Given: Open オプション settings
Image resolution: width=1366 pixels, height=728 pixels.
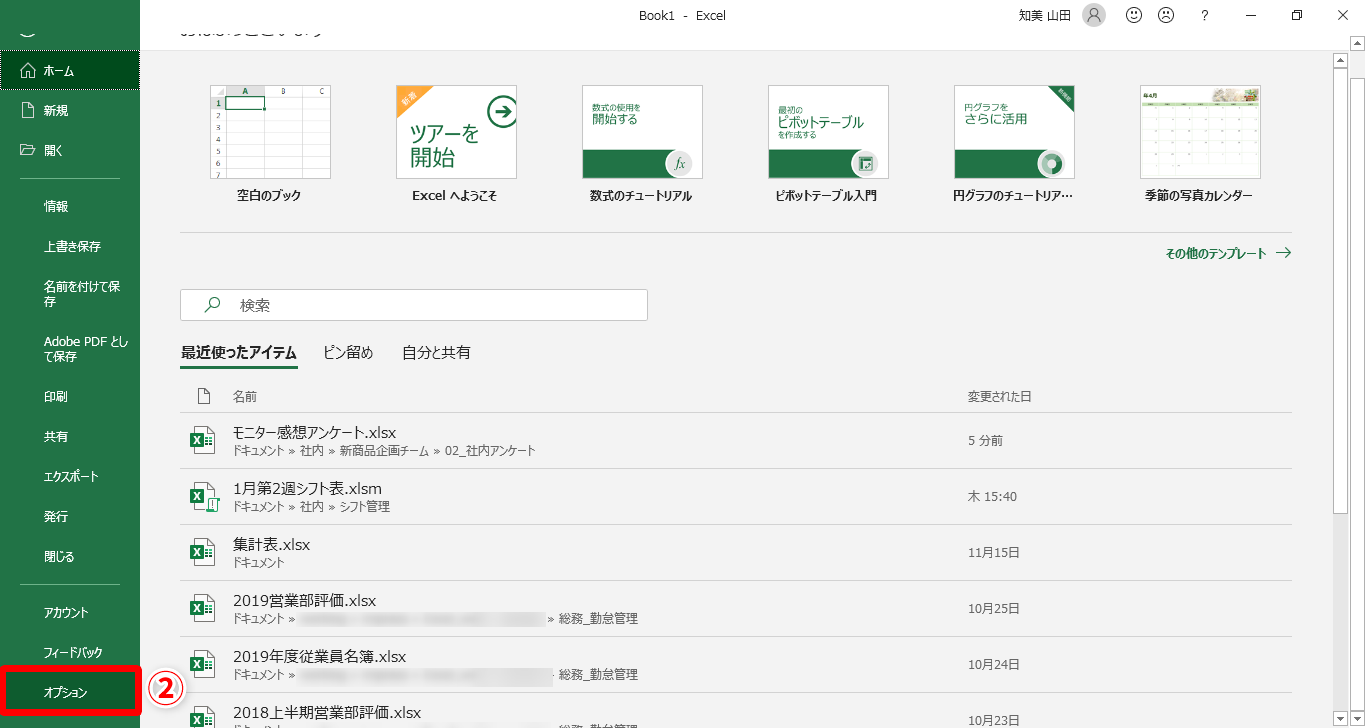Looking at the screenshot, I should [x=70, y=692].
